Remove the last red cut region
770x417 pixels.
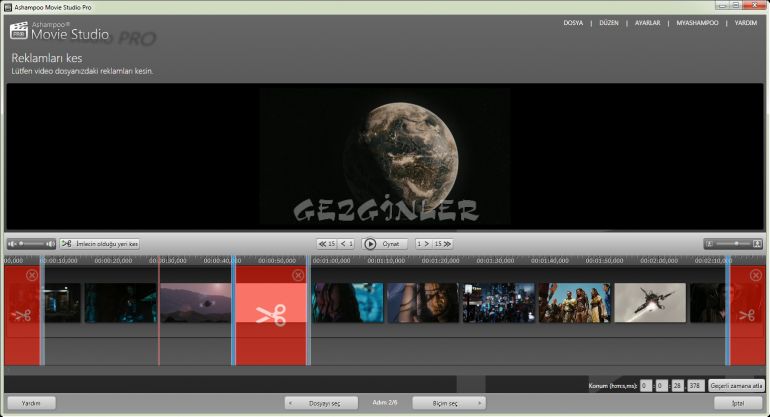tap(756, 276)
